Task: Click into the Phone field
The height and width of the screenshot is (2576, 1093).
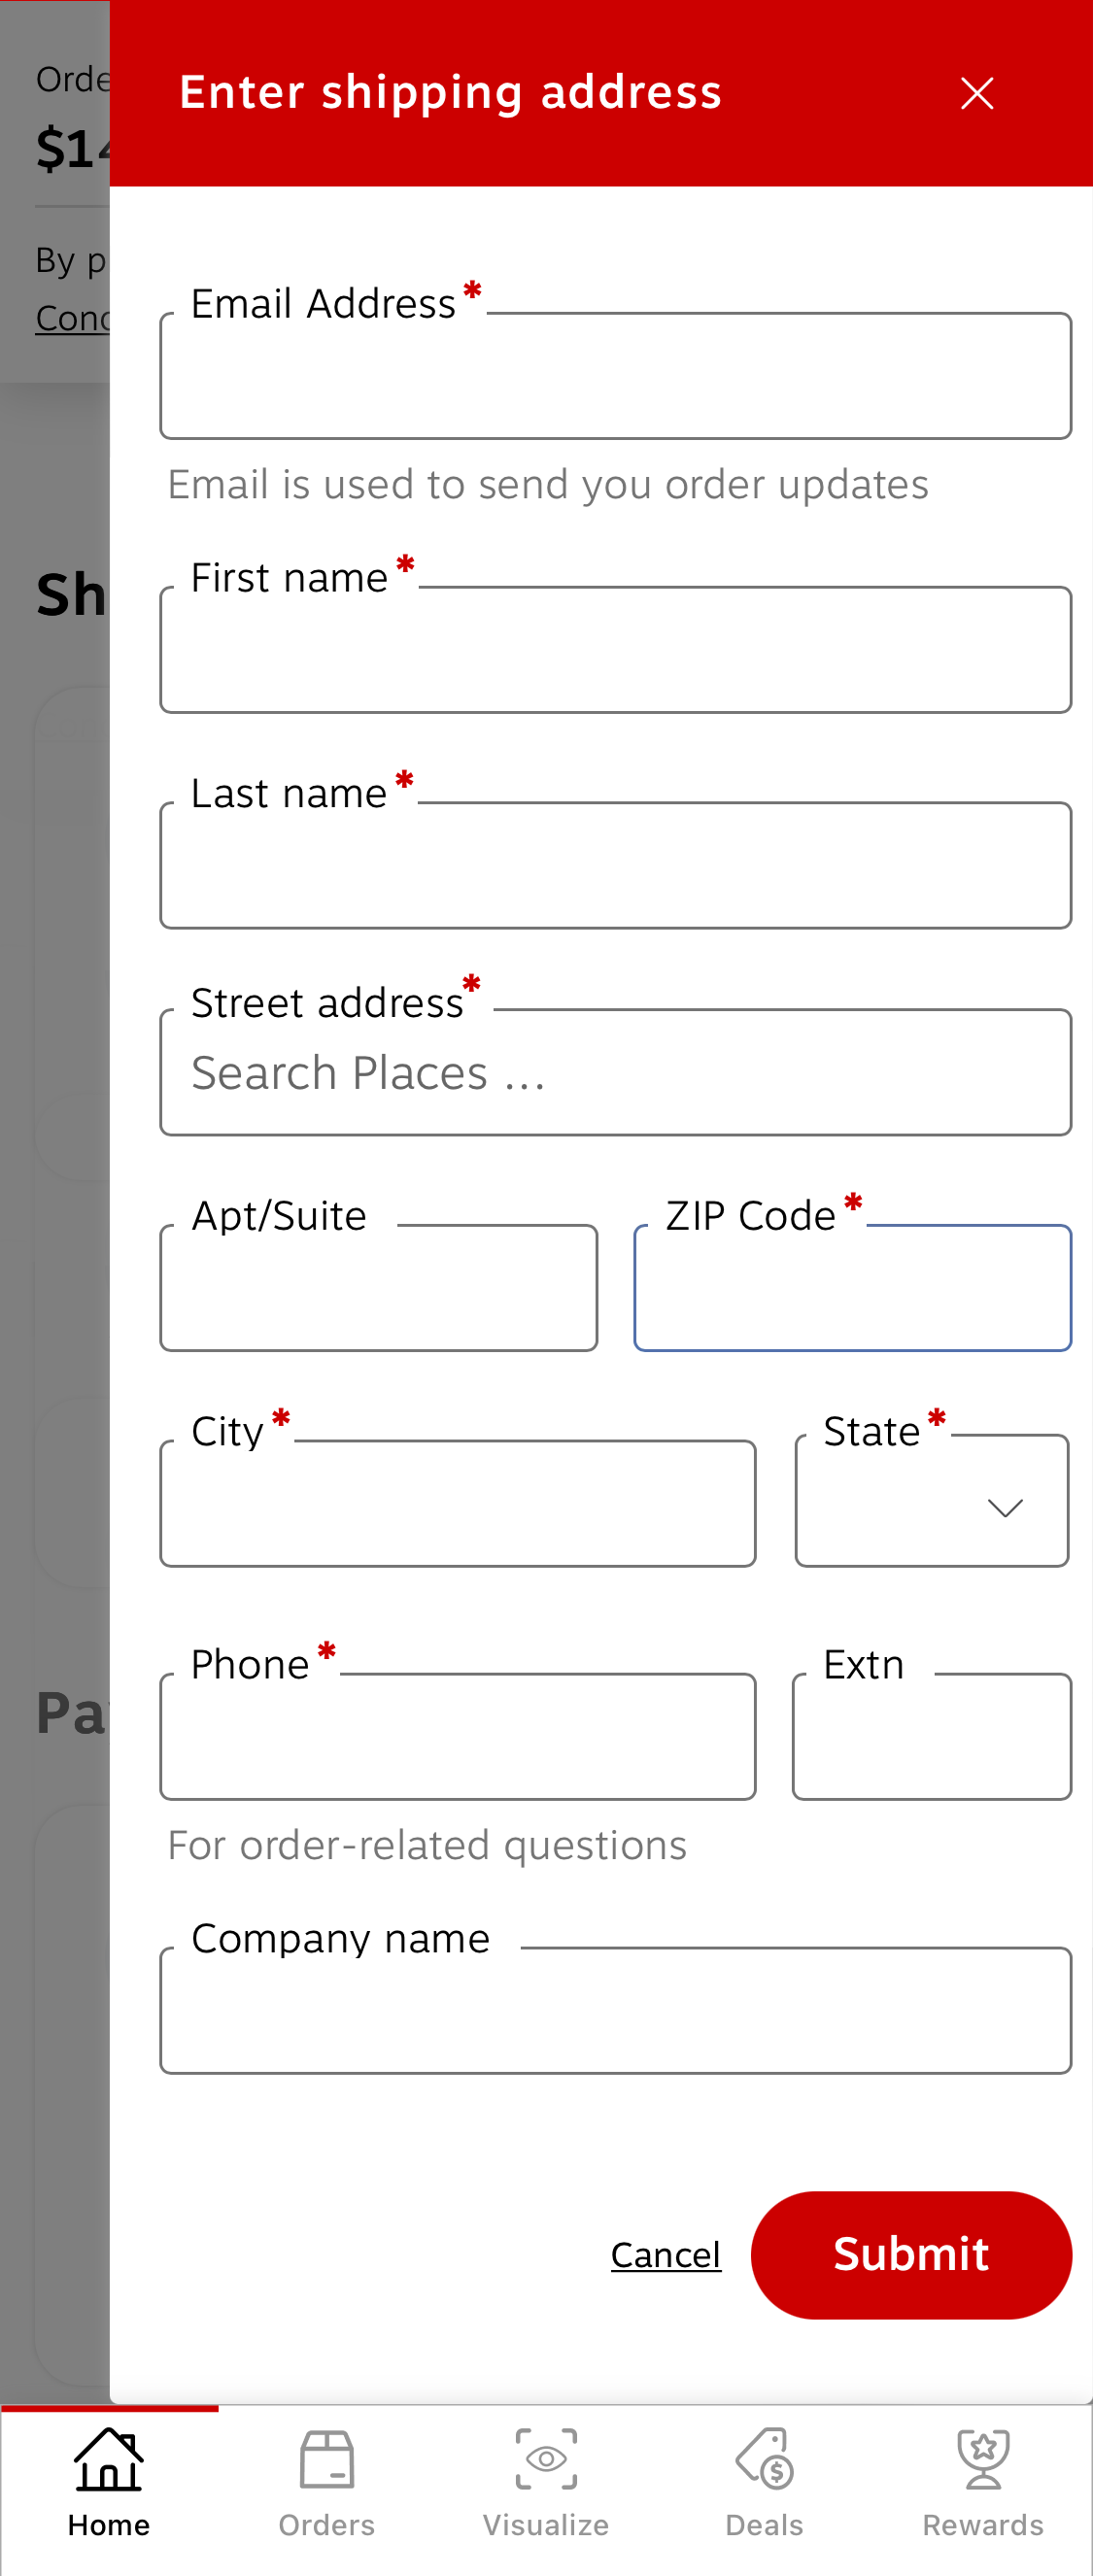Action: click(457, 1738)
